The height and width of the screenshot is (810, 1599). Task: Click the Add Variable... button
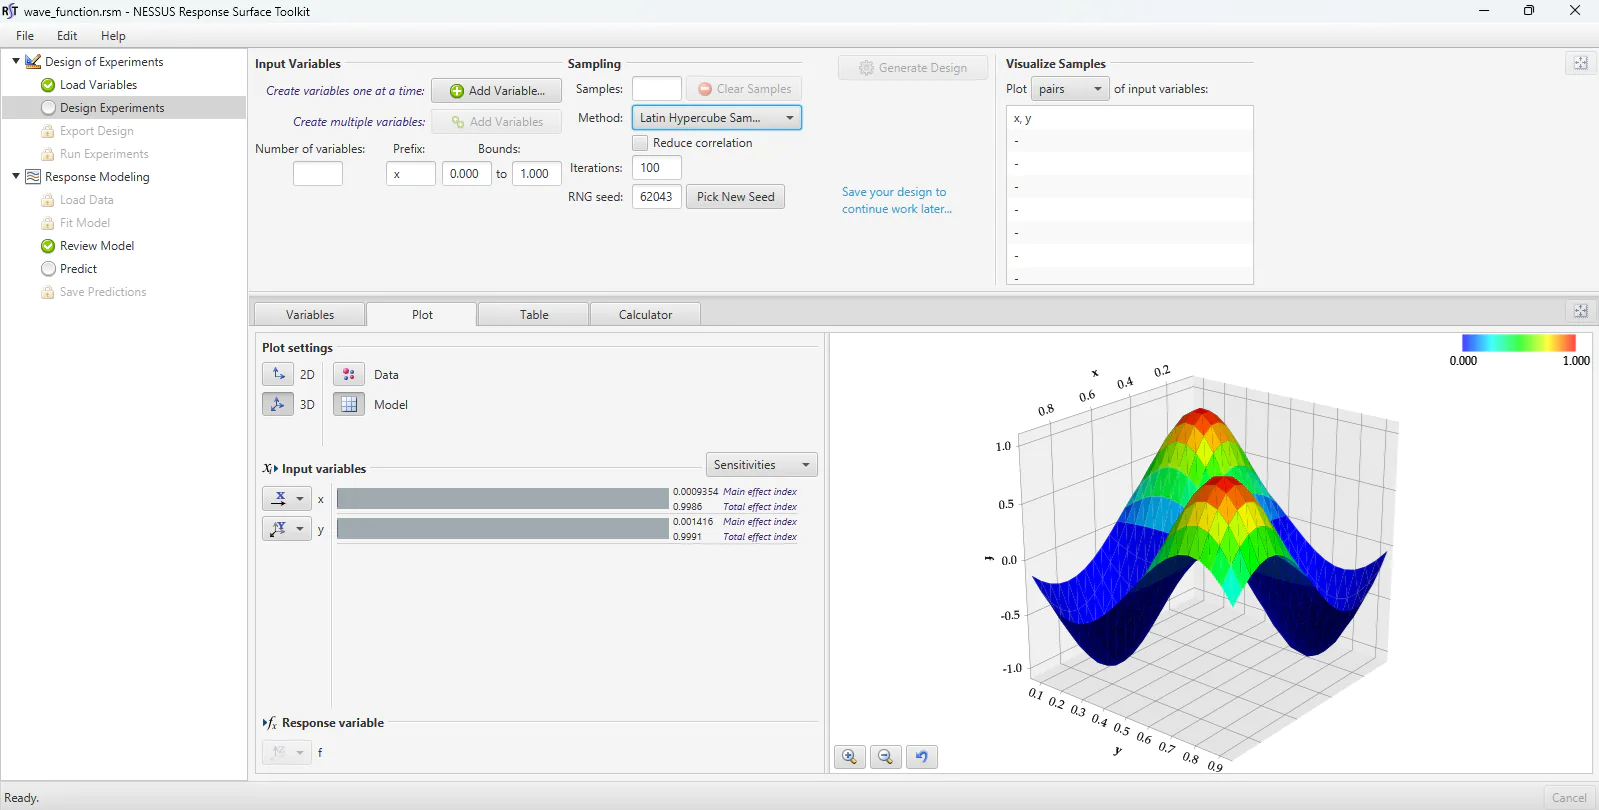[496, 91]
